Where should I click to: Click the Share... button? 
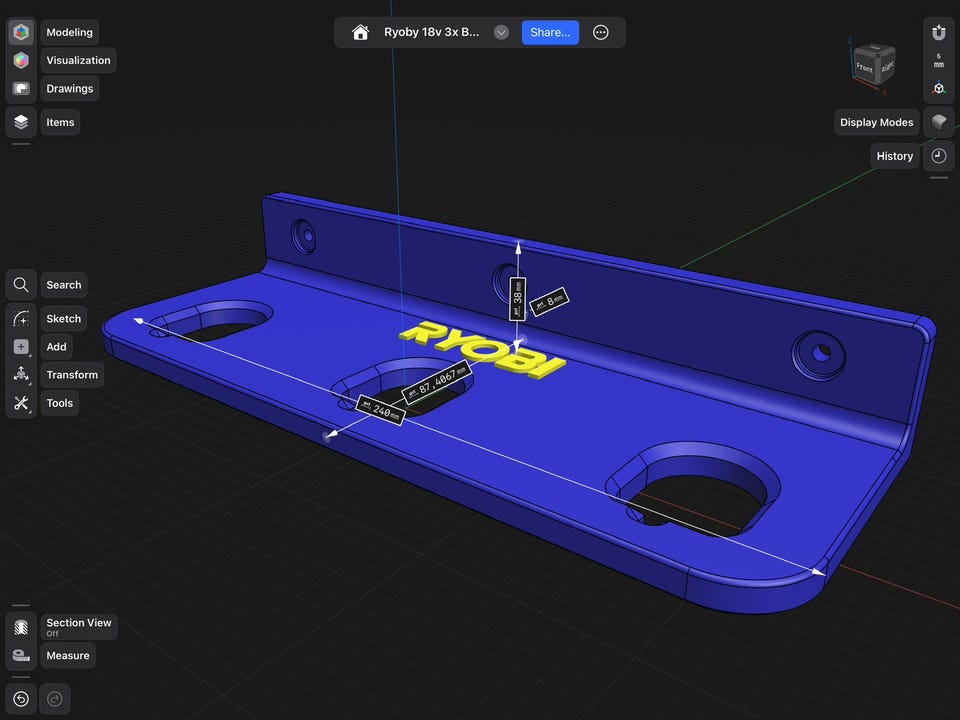(x=550, y=32)
